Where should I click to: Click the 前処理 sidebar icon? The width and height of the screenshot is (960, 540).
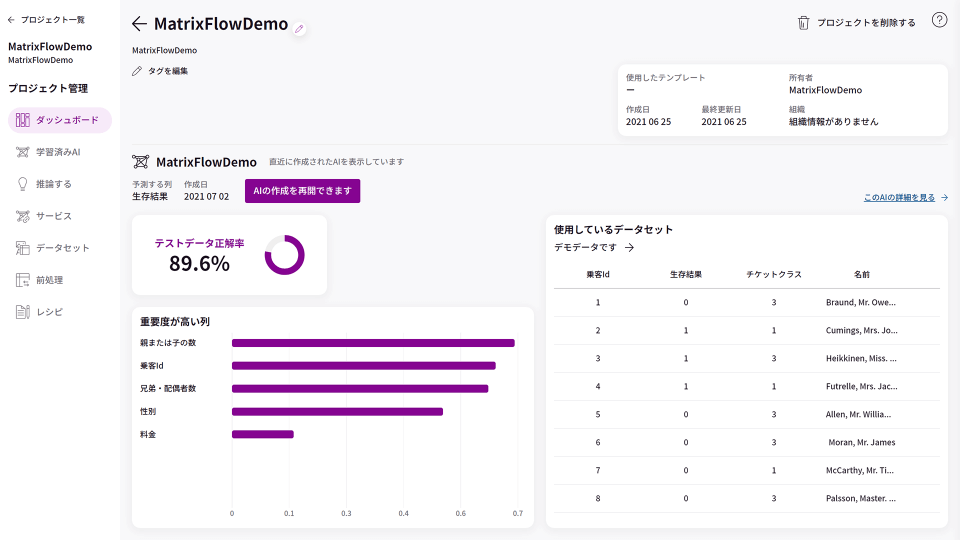tap(23, 280)
